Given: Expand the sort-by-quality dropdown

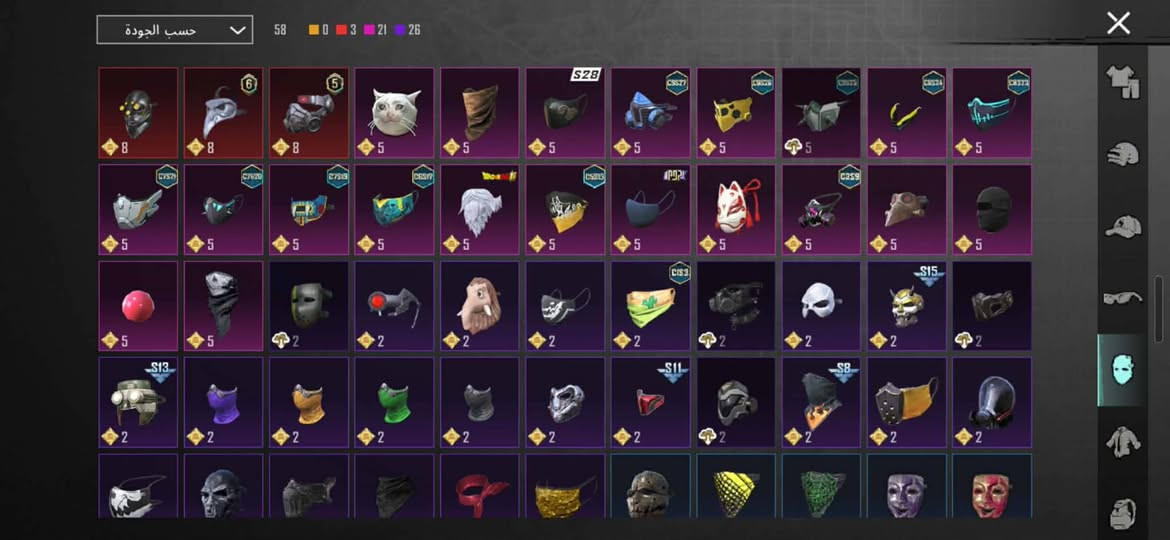Looking at the screenshot, I should [175, 30].
